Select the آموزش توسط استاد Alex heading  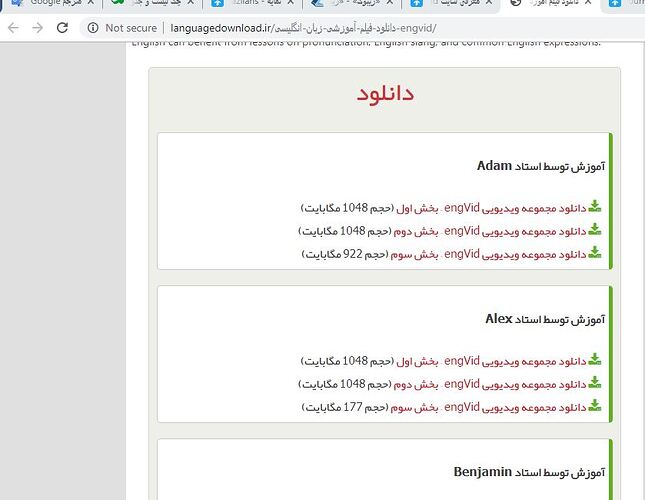click(x=545, y=319)
